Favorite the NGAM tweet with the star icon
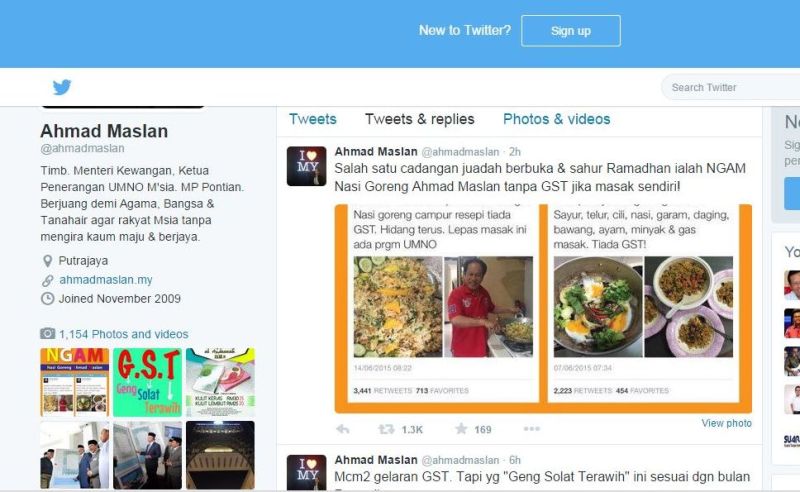Screen dimensions: 800x492 tap(461, 429)
